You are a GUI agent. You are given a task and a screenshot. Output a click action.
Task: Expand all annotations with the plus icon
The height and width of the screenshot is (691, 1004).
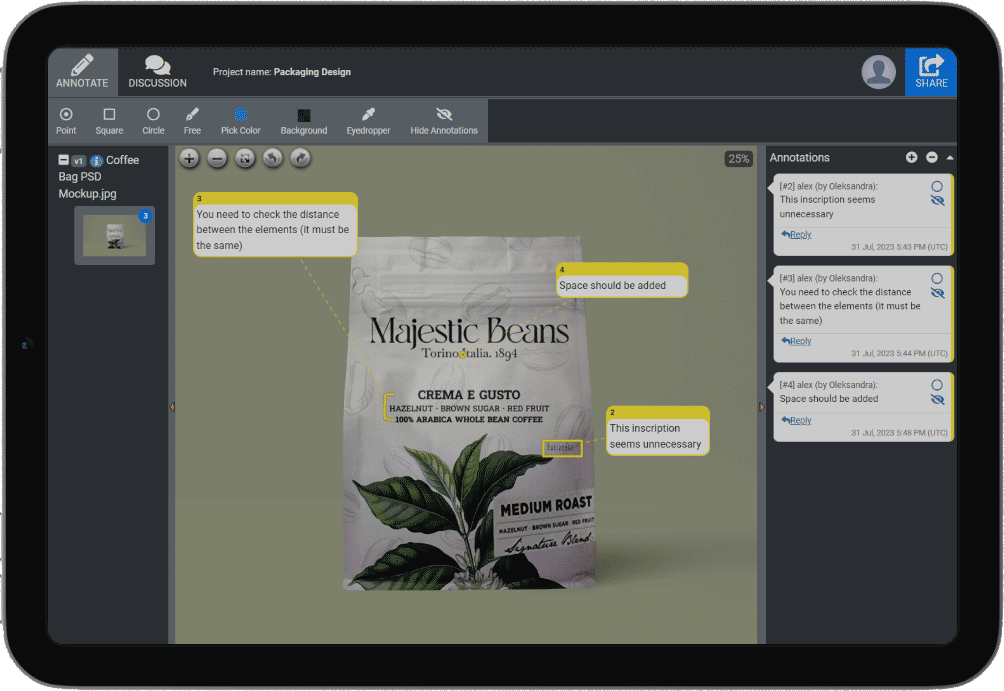coord(911,158)
